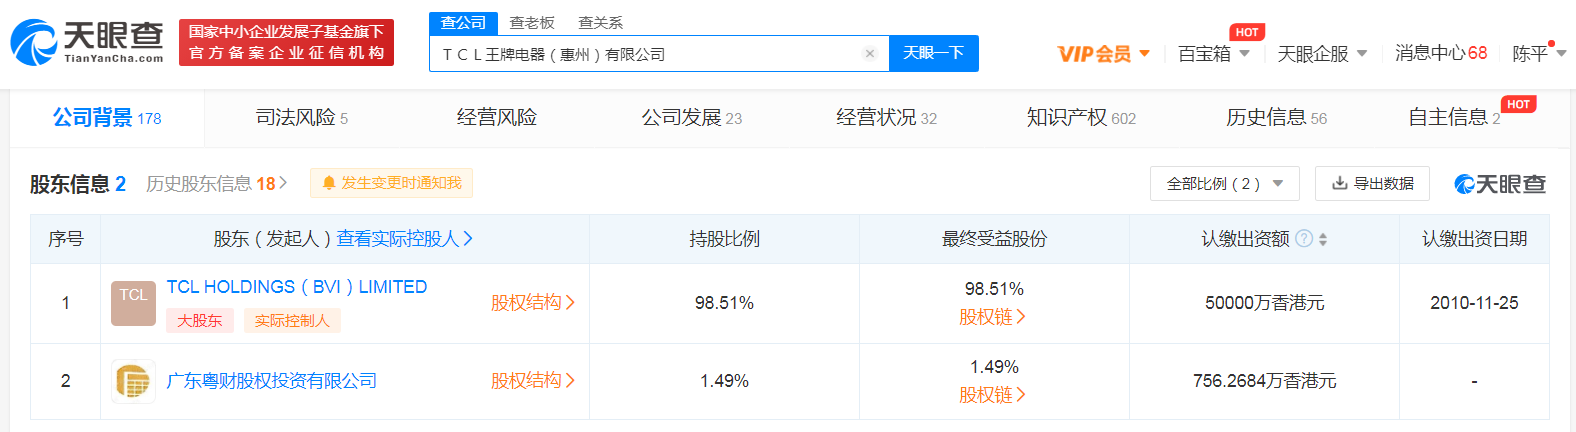Select the 司法风险 5 tab

(x=302, y=118)
